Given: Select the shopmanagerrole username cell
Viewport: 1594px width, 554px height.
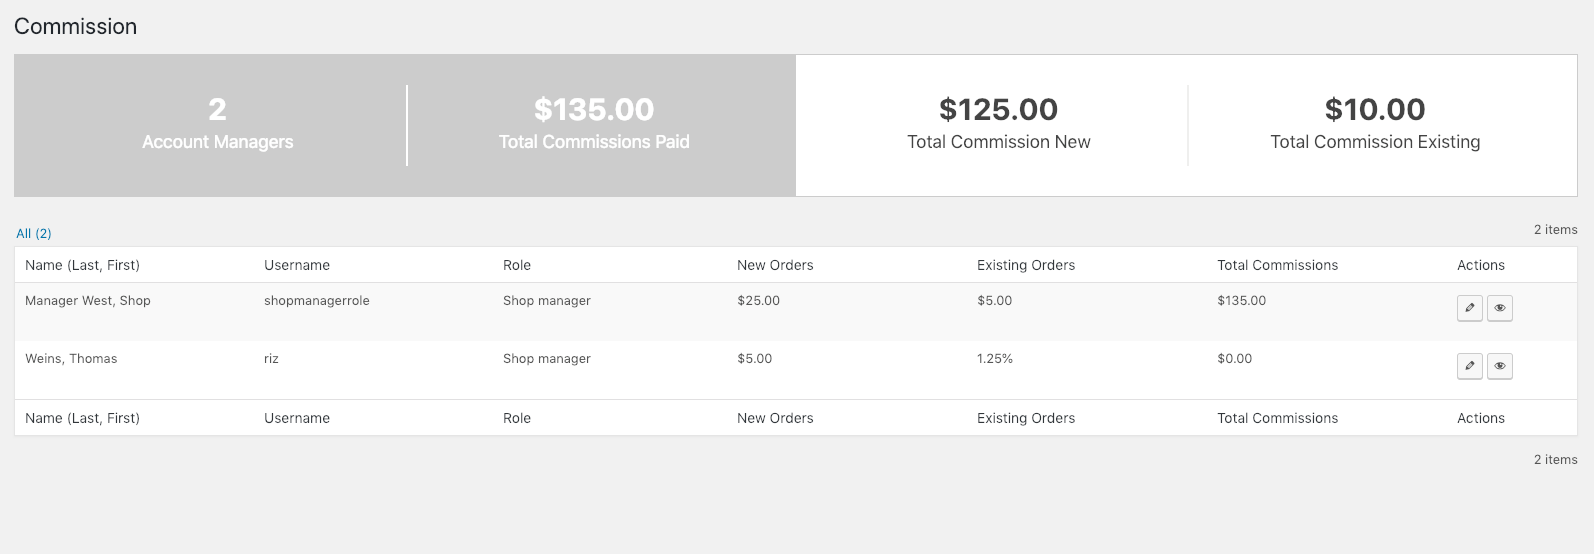Looking at the screenshot, I should (317, 300).
